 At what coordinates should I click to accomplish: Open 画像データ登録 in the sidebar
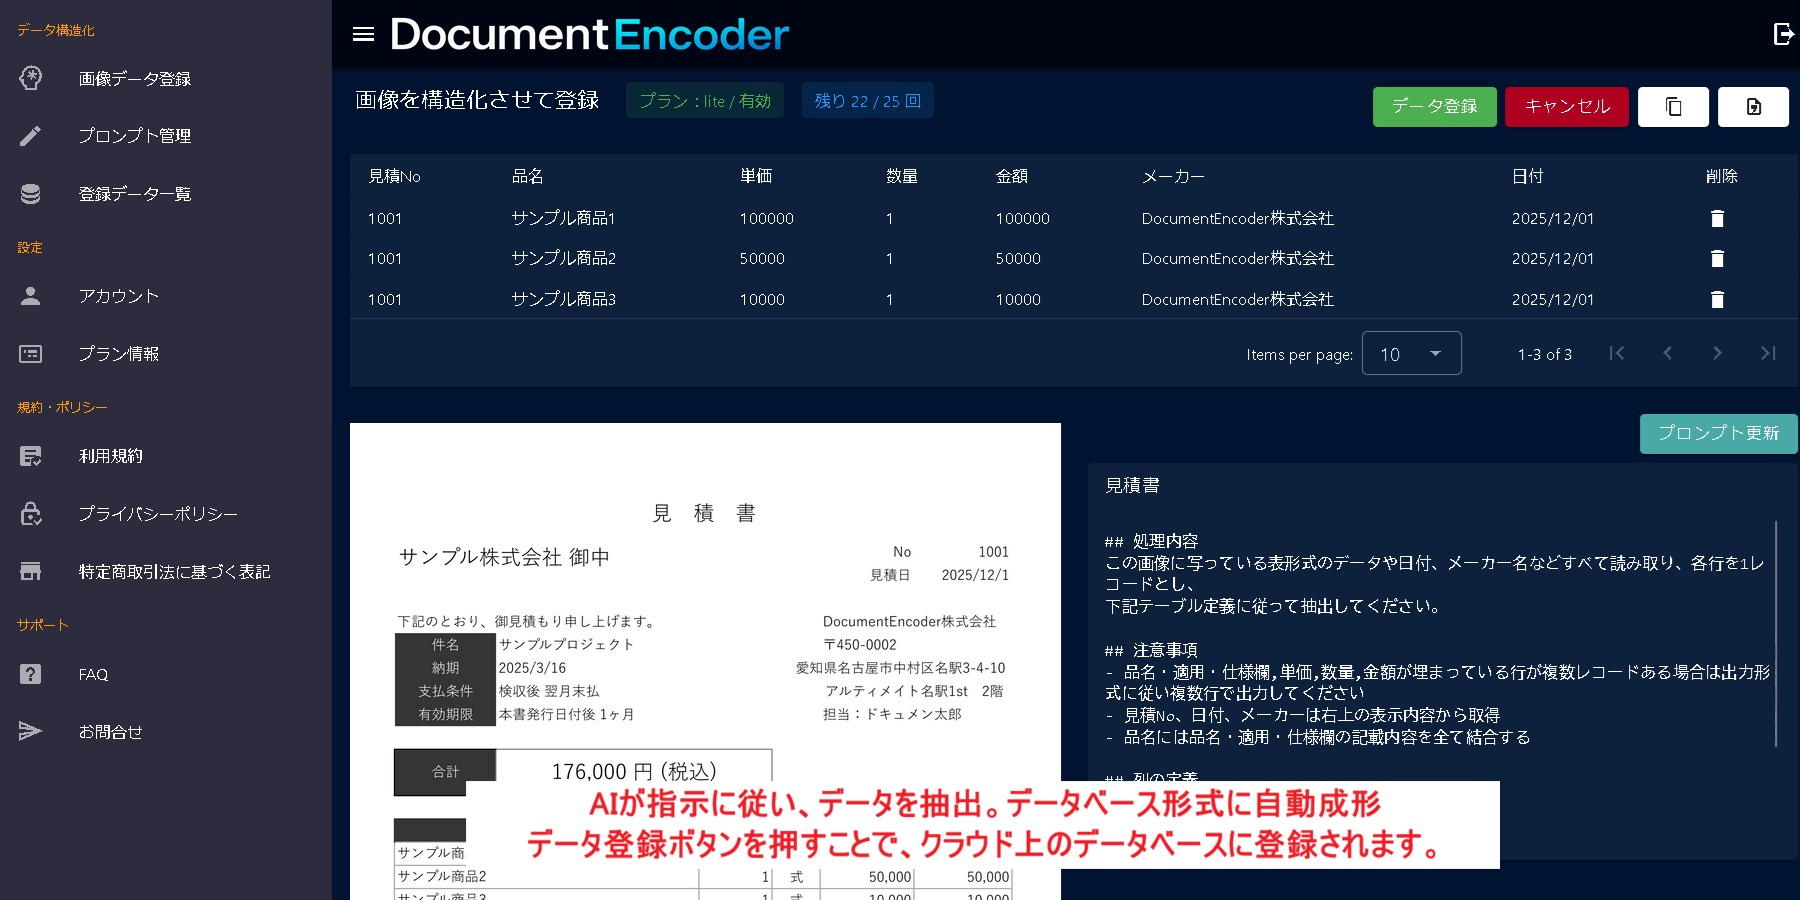click(134, 79)
